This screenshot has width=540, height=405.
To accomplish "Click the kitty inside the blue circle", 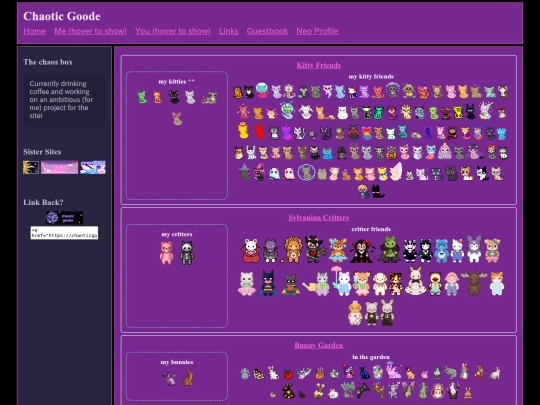I will point(306,173).
